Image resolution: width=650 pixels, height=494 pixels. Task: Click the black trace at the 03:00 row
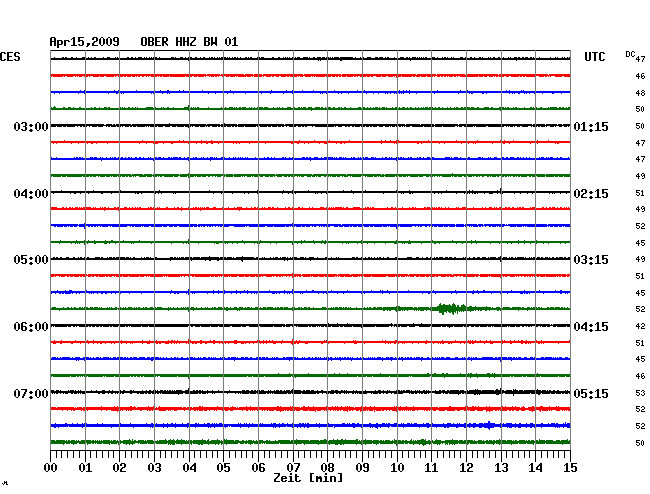coord(310,125)
